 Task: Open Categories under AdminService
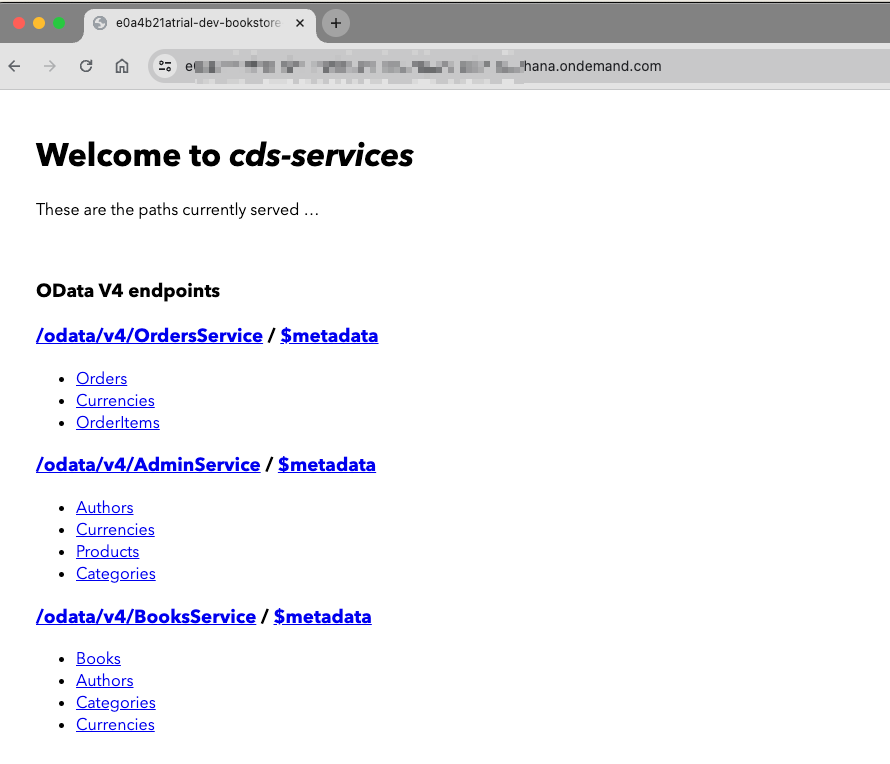[116, 574]
